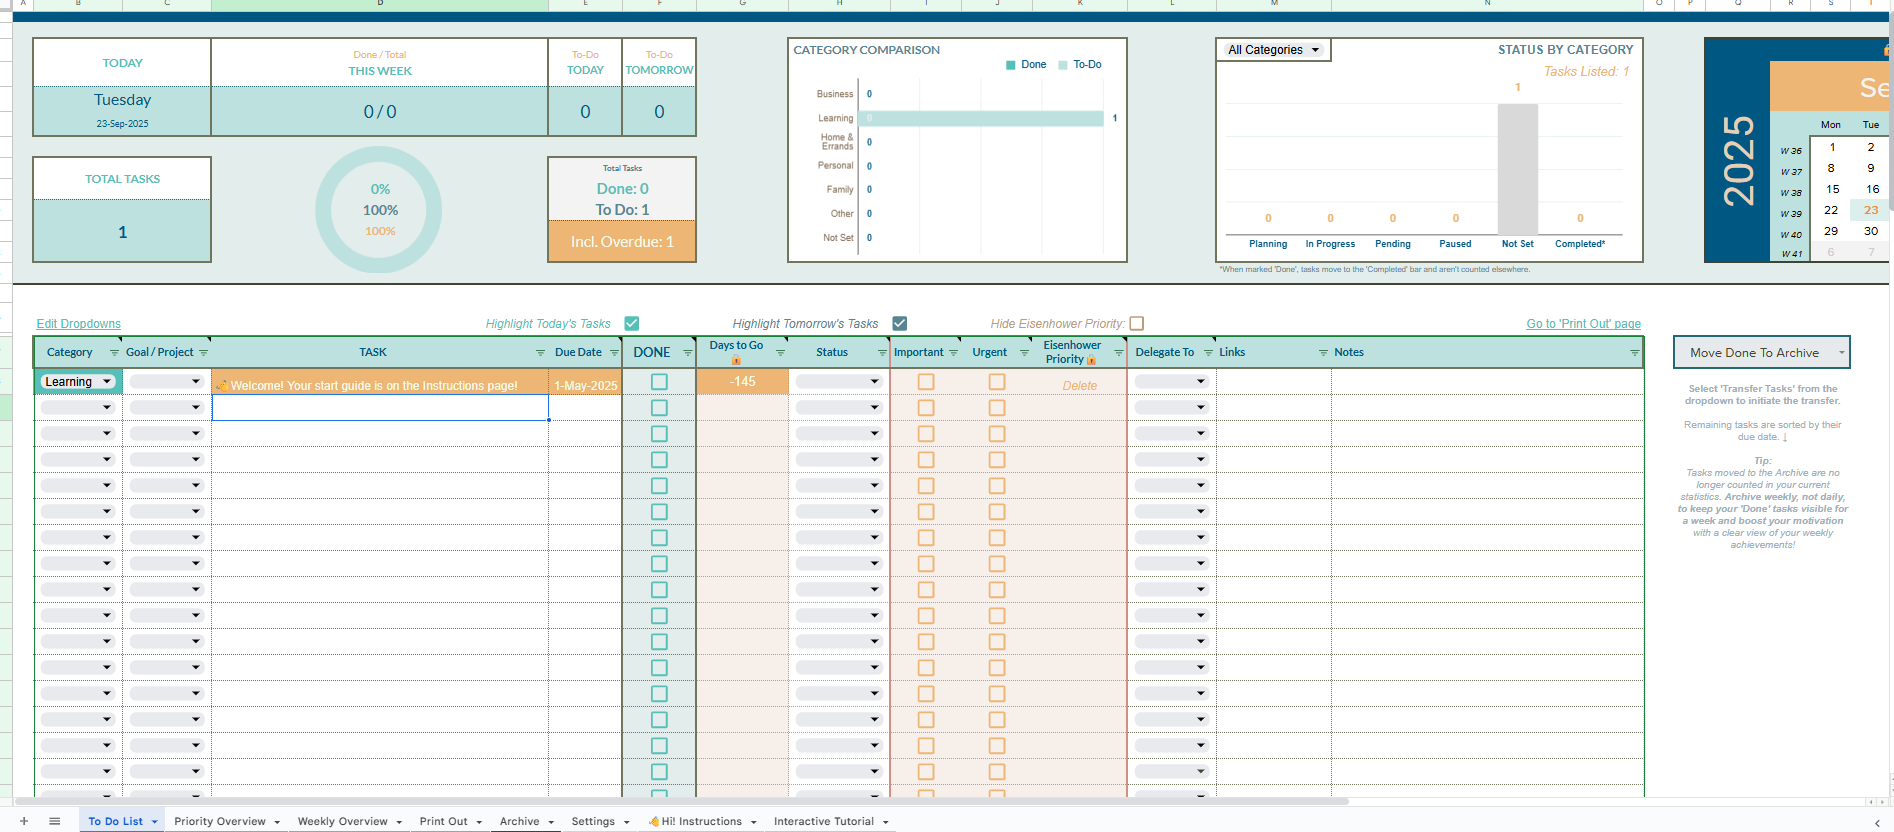Click the Add Sheet plus icon
This screenshot has height=832, width=1894.
click(24, 821)
